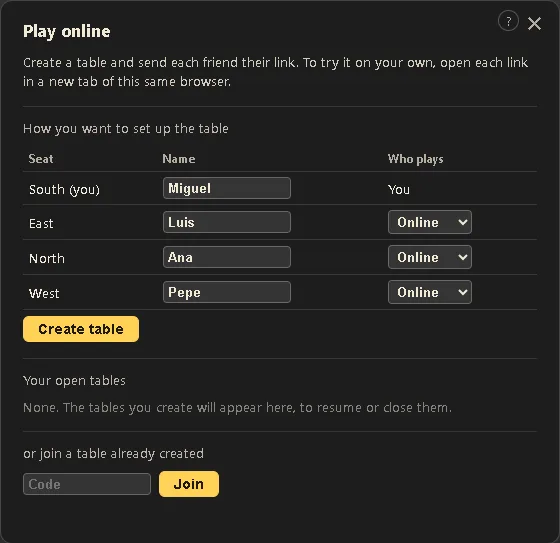This screenshot has width=560, height=543.
Task: Open the East seat Online dropdown
Action: pyautogui.click(x=430, y=222)
